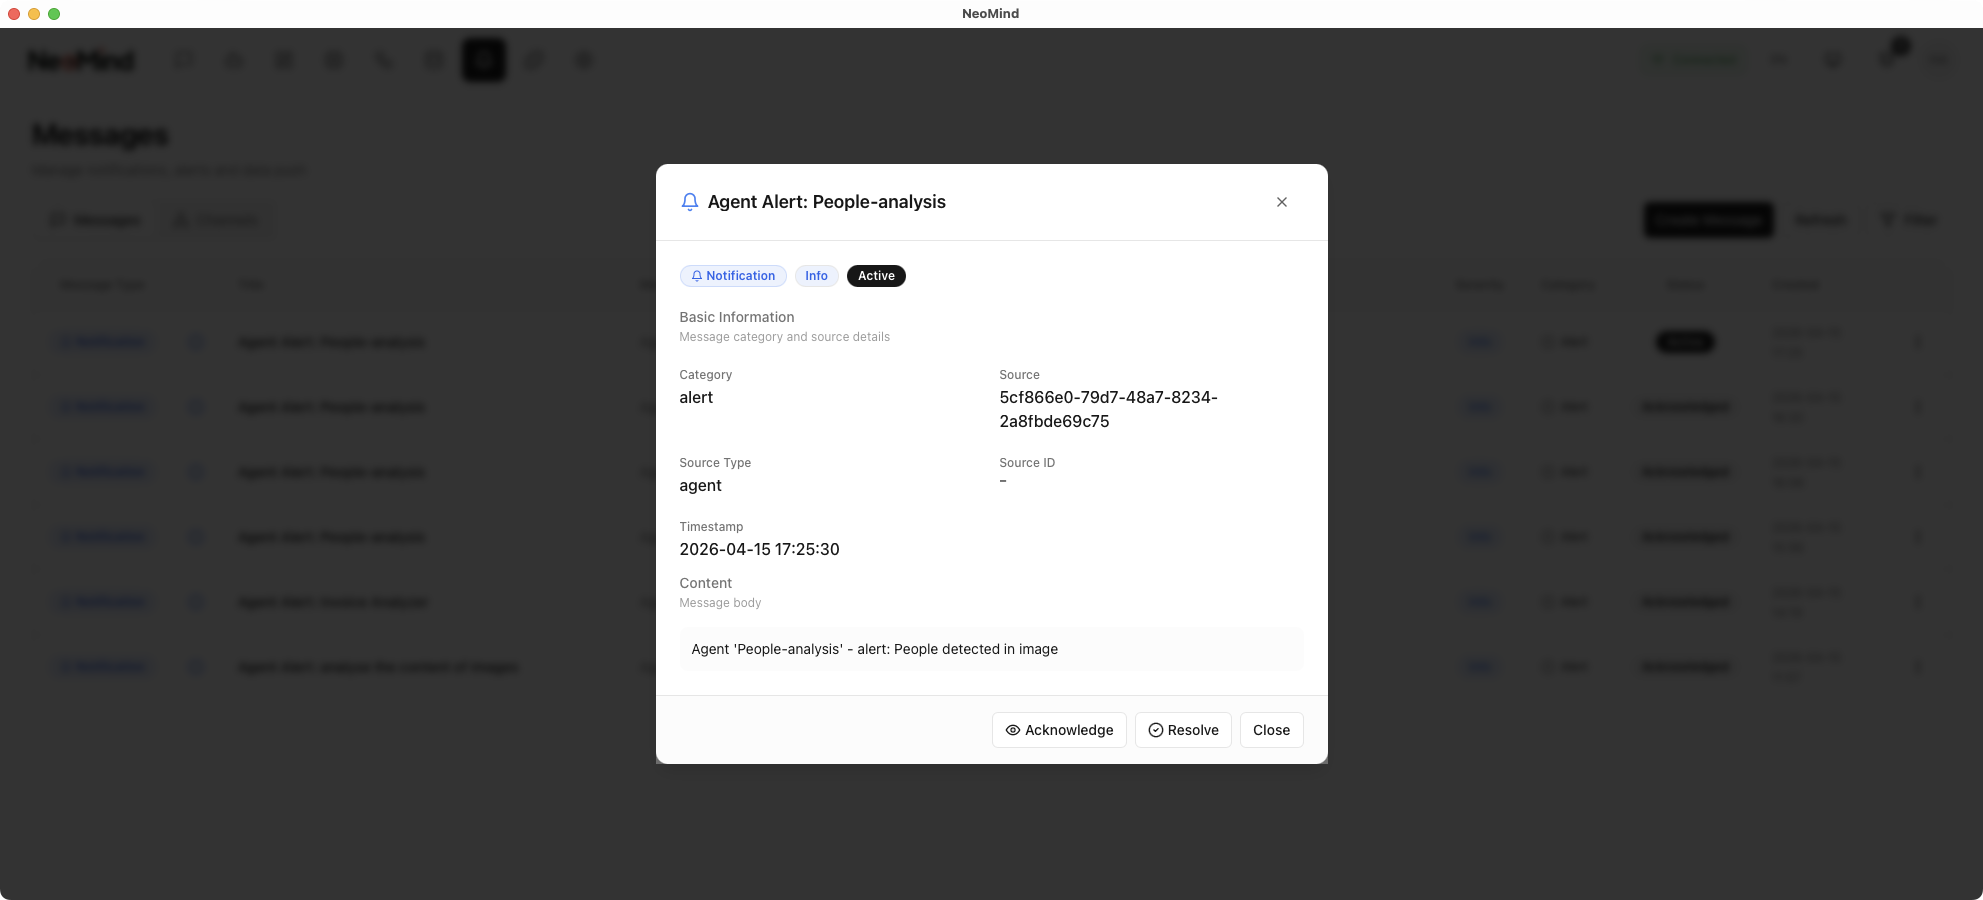
Task: Switch to the Channels tab
Action: click(x=216, y=220)
